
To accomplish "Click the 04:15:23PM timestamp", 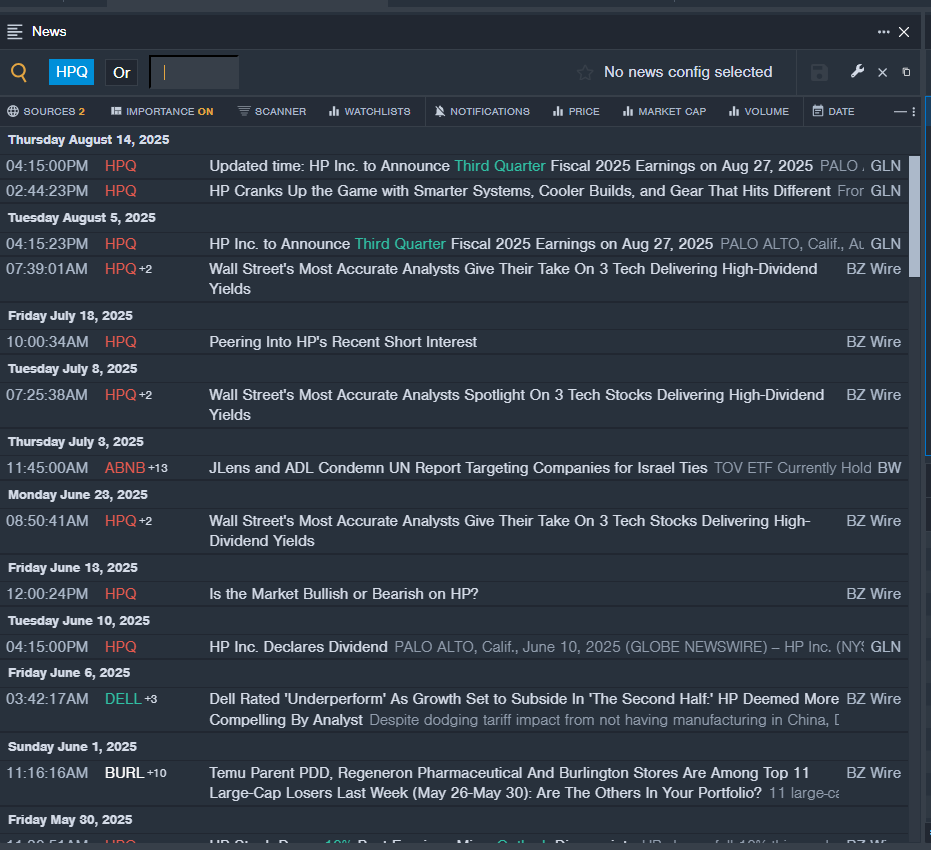I will click(x=48, y=243).
